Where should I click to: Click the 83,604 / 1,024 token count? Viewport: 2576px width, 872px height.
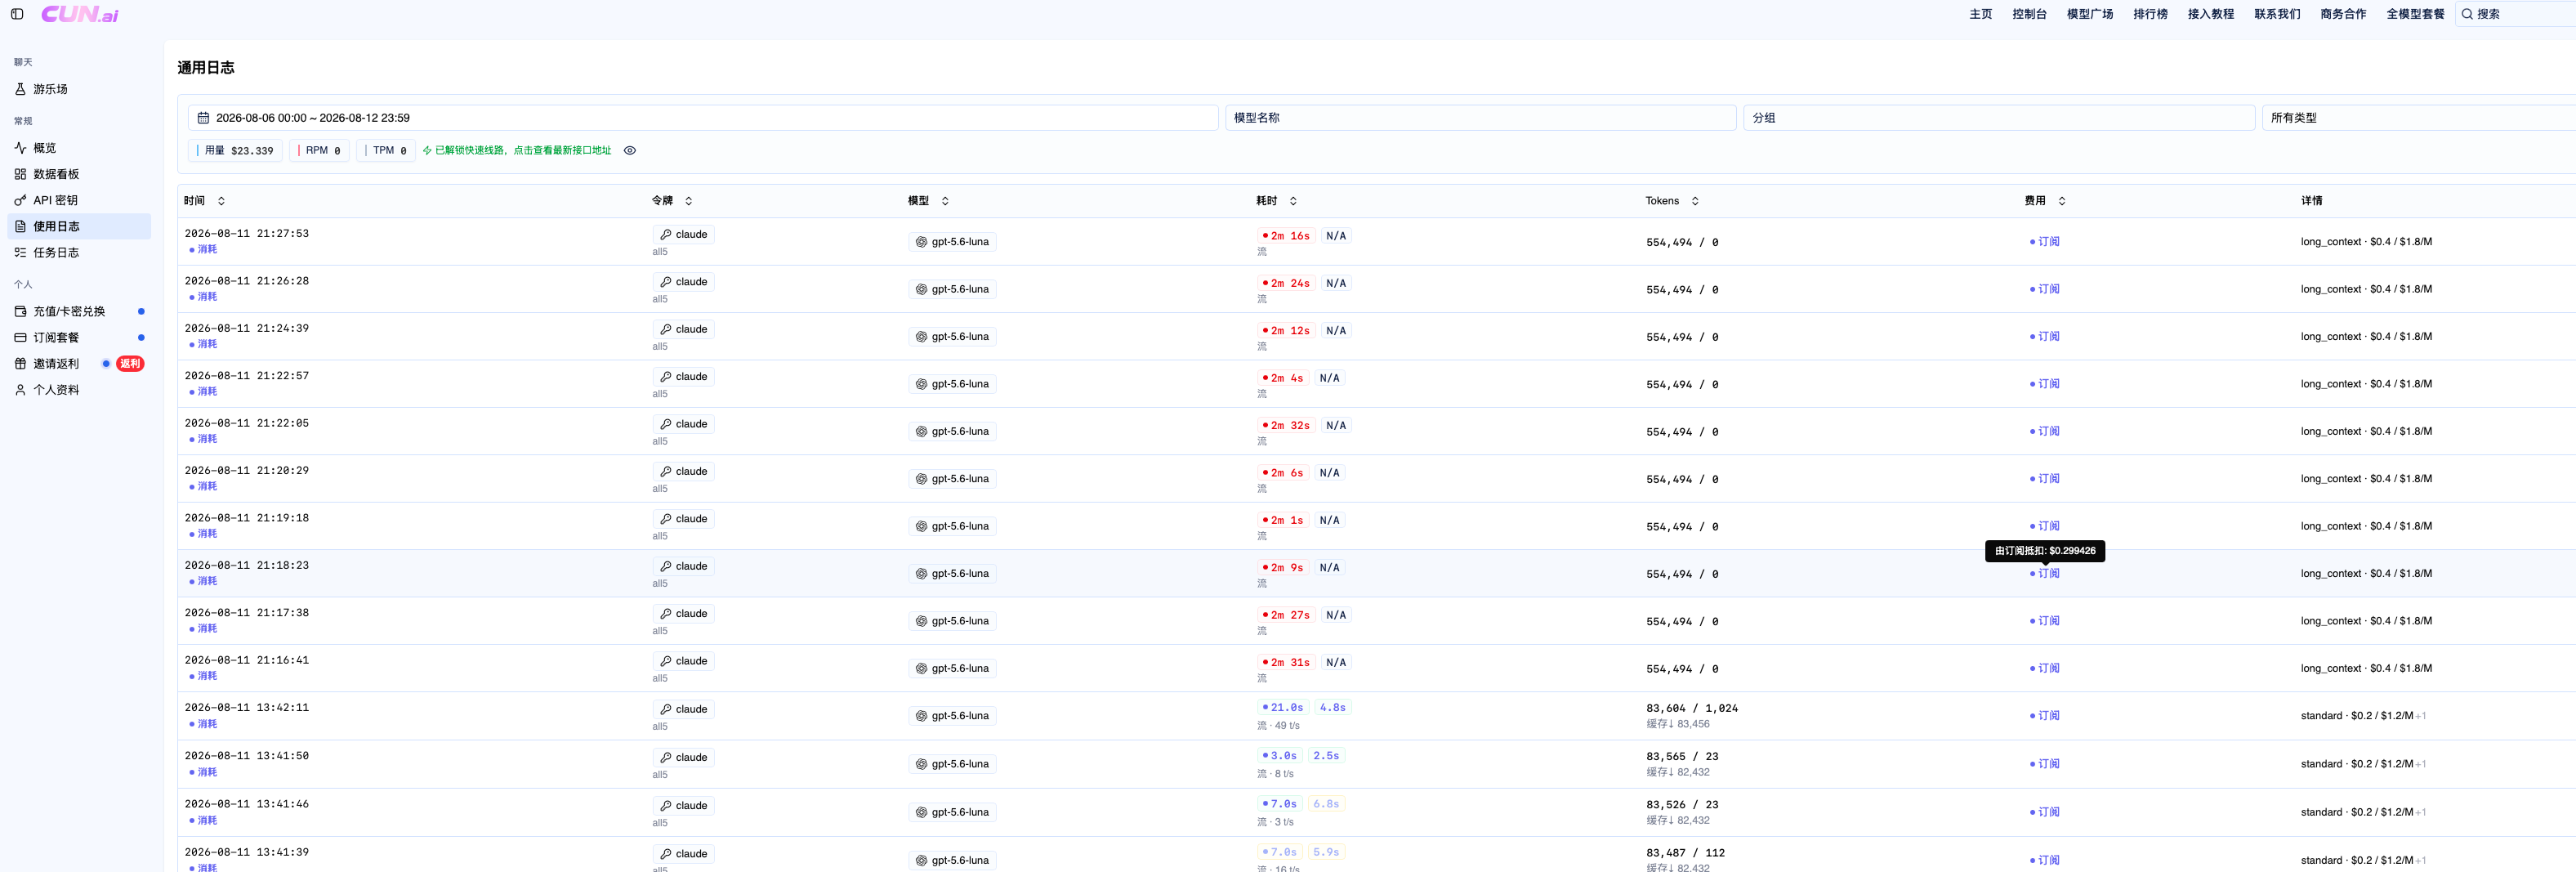[1692, 709]
